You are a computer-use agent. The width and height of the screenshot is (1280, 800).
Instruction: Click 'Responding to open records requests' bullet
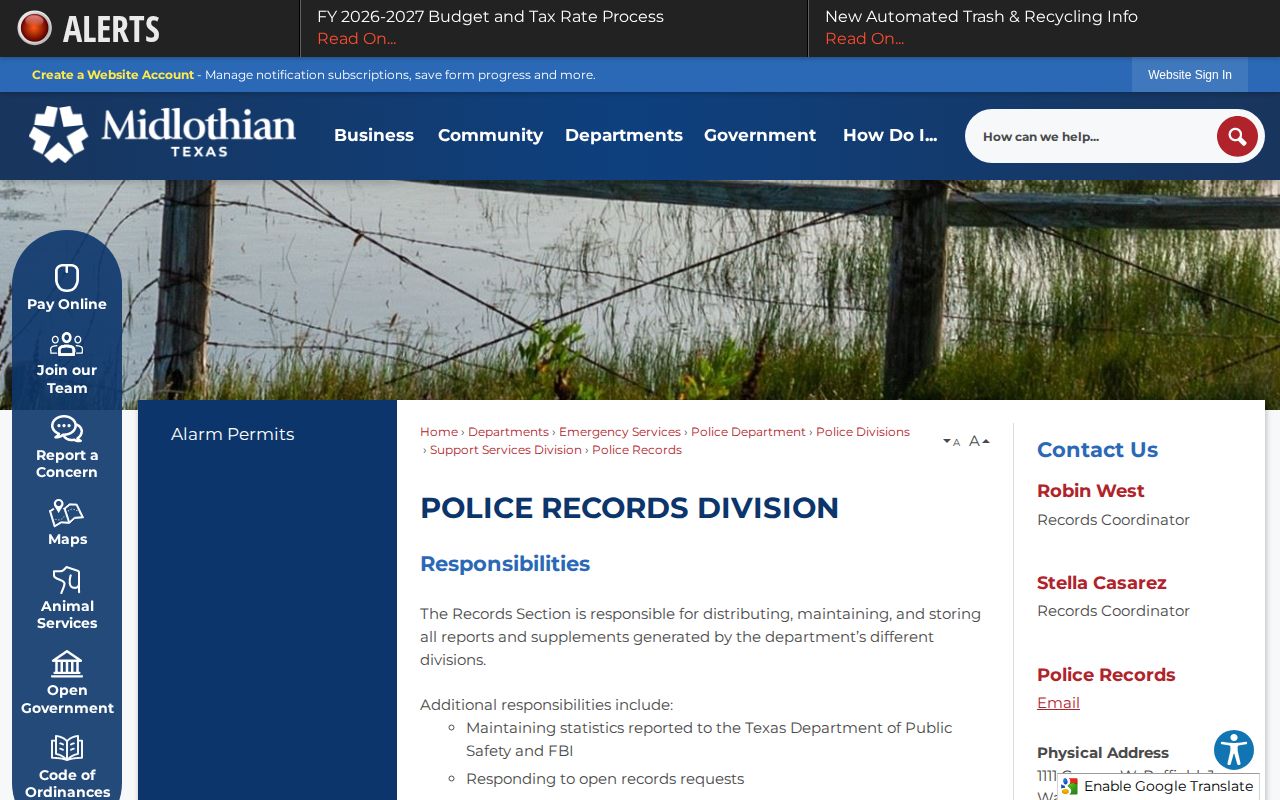tap(605, 779)
